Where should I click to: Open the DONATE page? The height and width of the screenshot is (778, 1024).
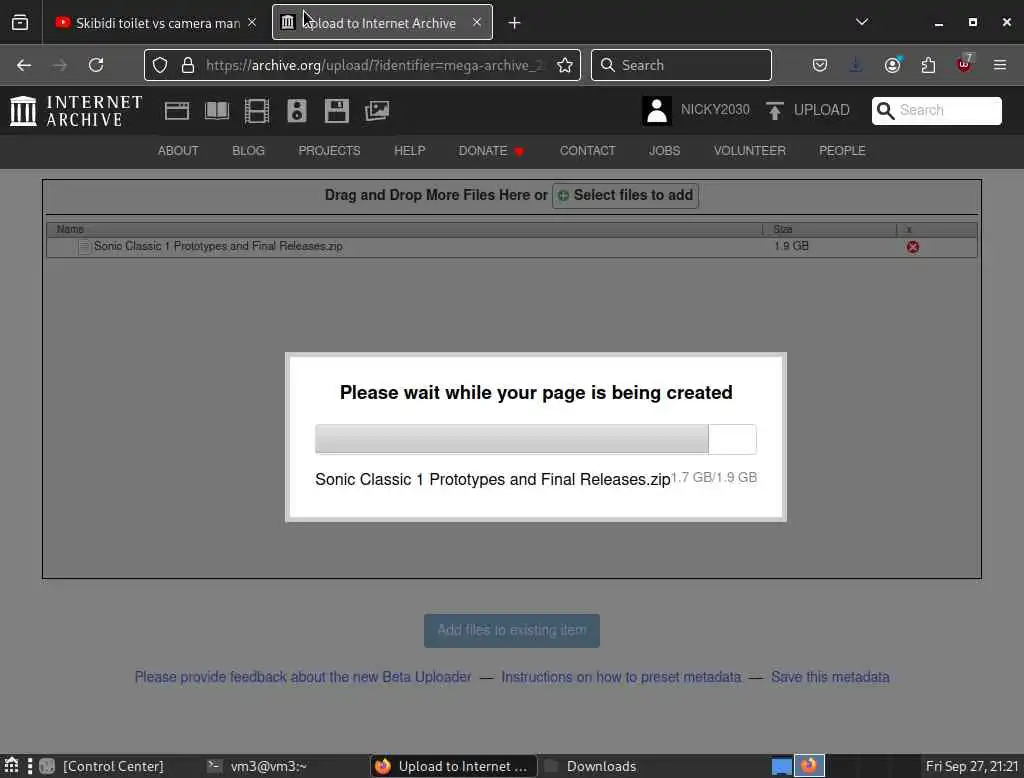coord(491,151)
